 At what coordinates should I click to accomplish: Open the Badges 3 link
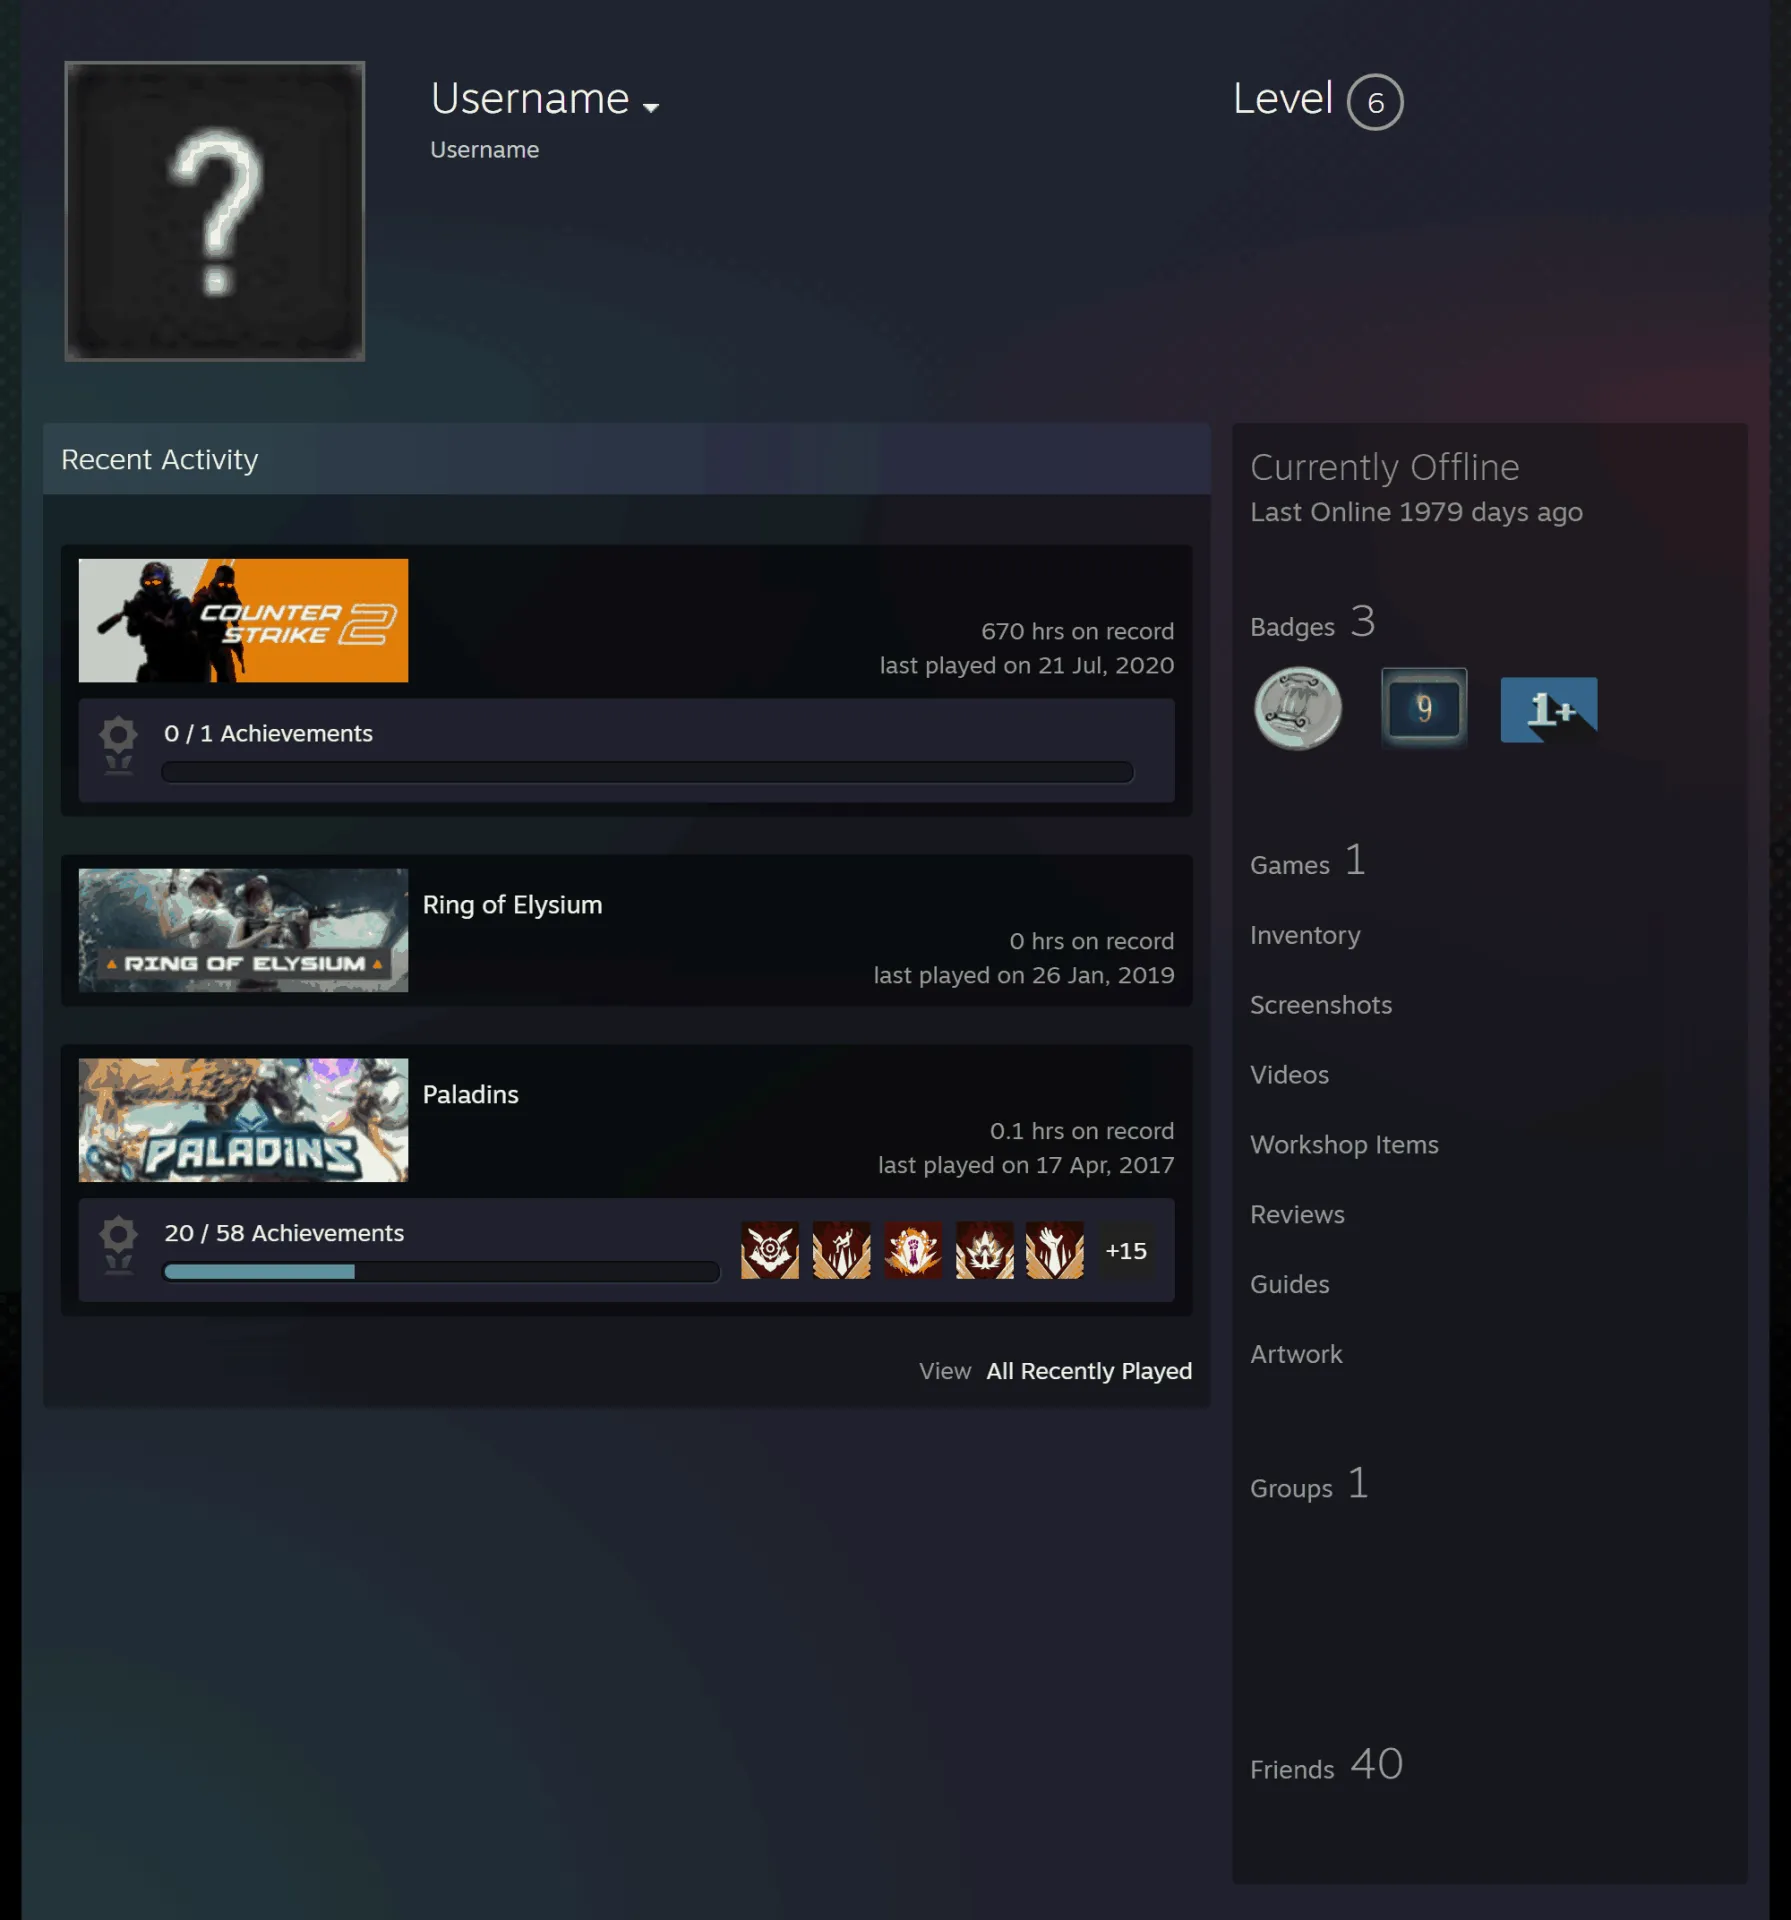pos(1313,623)
